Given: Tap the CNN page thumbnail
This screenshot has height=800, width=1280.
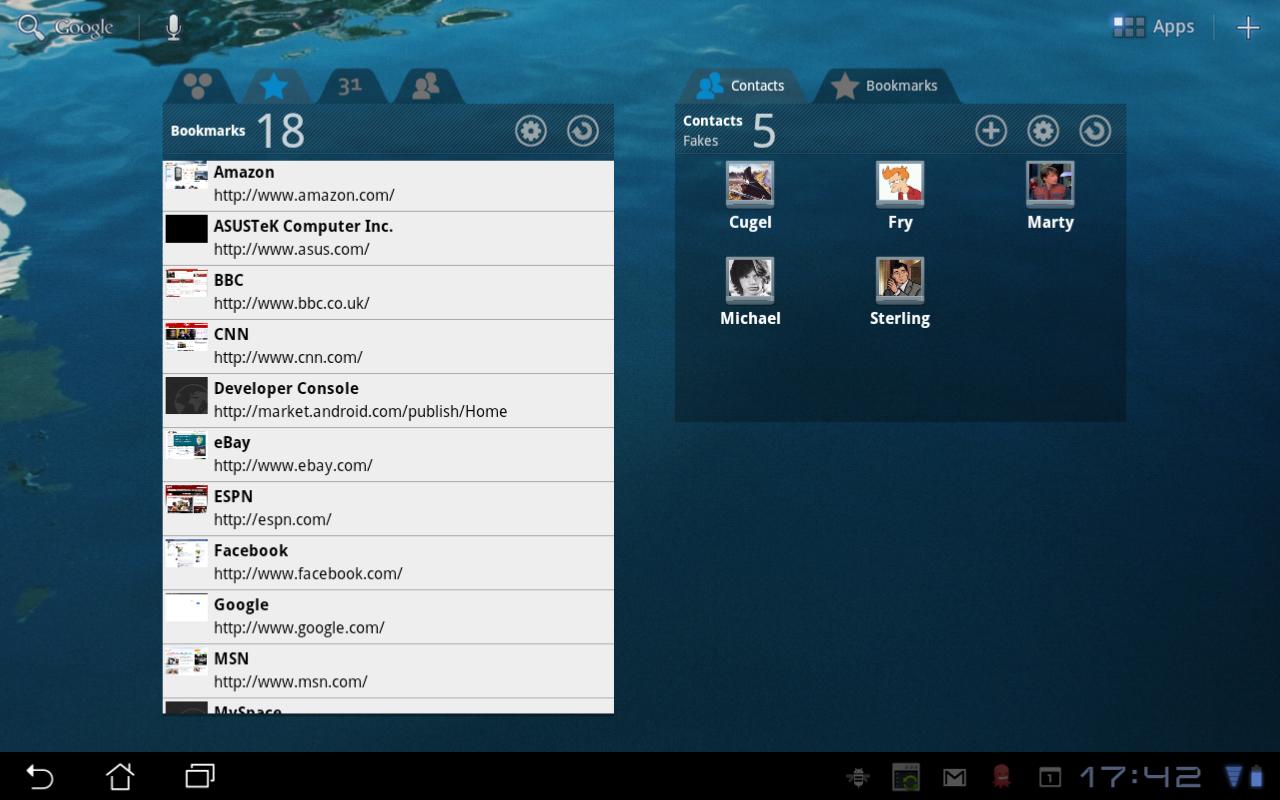Looking at the screenshot, I should pyautogui.click(x=186, y=337).
